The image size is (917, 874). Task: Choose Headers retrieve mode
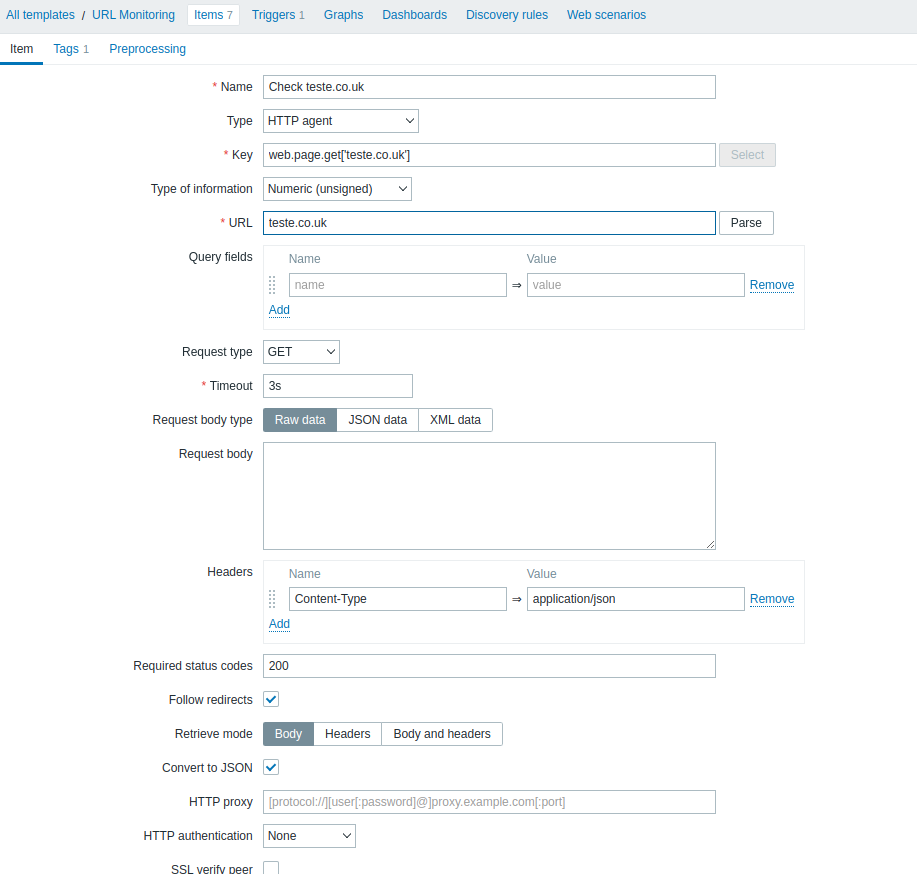point(347,734)
